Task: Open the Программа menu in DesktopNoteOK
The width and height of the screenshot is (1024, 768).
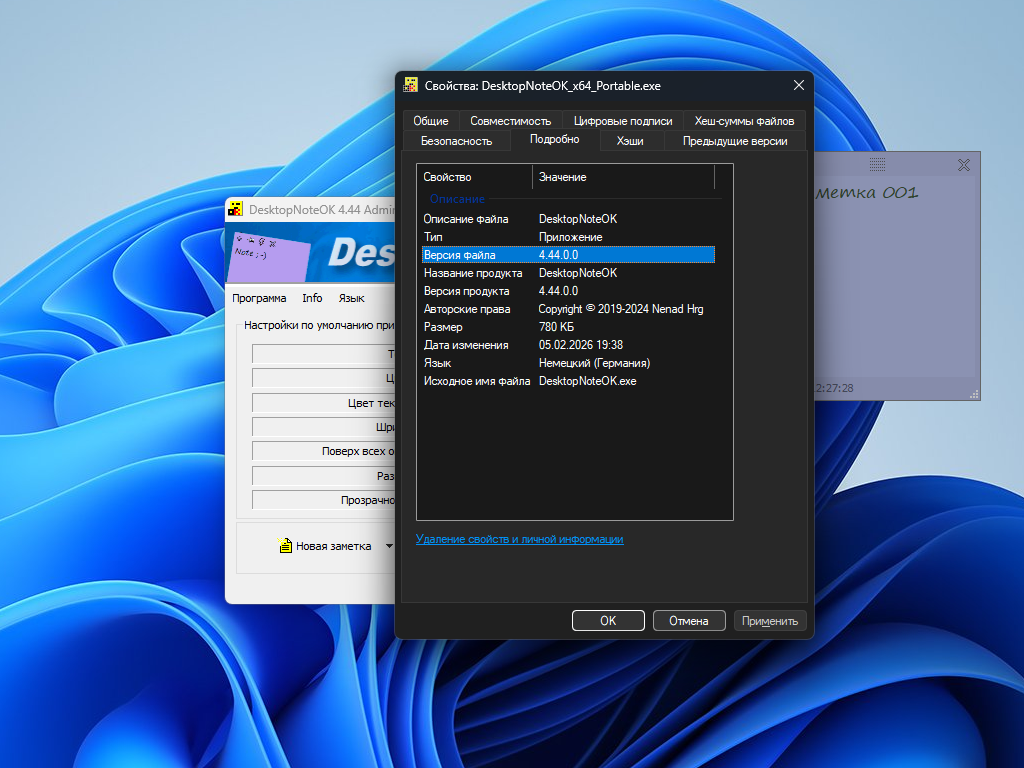Action: click(x=259, y=298)
